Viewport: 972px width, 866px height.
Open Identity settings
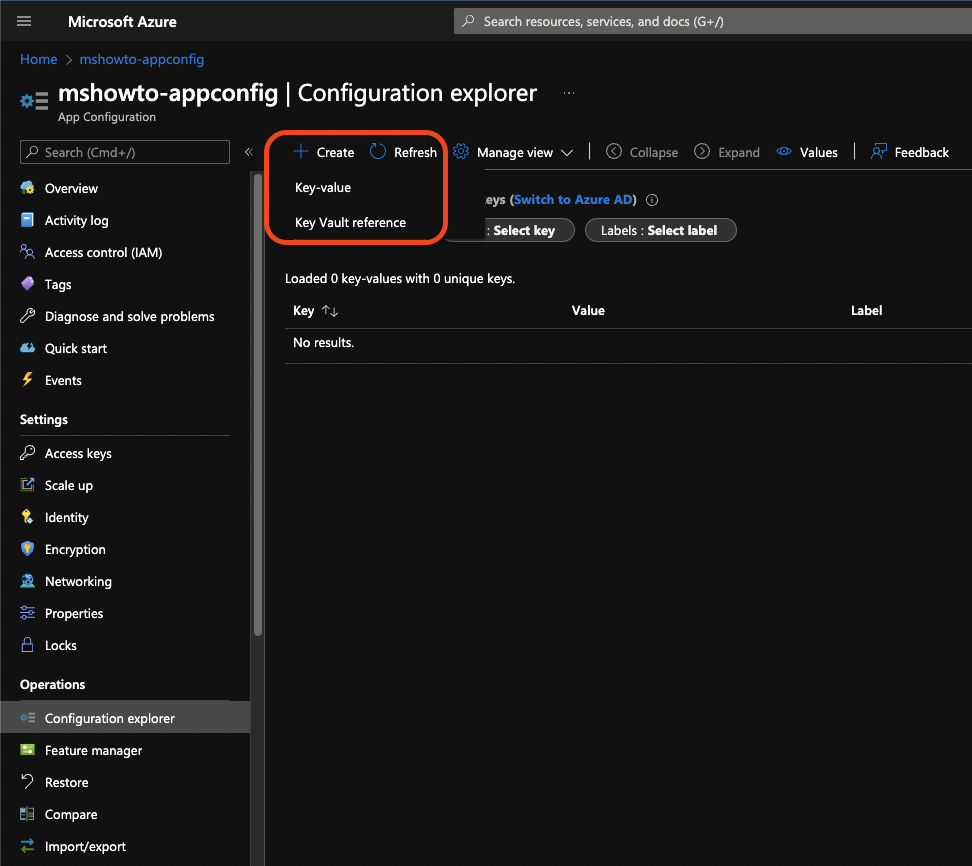tap(66, 518)
